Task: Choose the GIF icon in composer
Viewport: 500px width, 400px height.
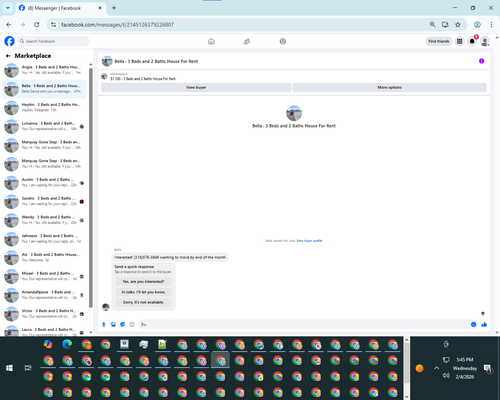Action: [132, 325]
